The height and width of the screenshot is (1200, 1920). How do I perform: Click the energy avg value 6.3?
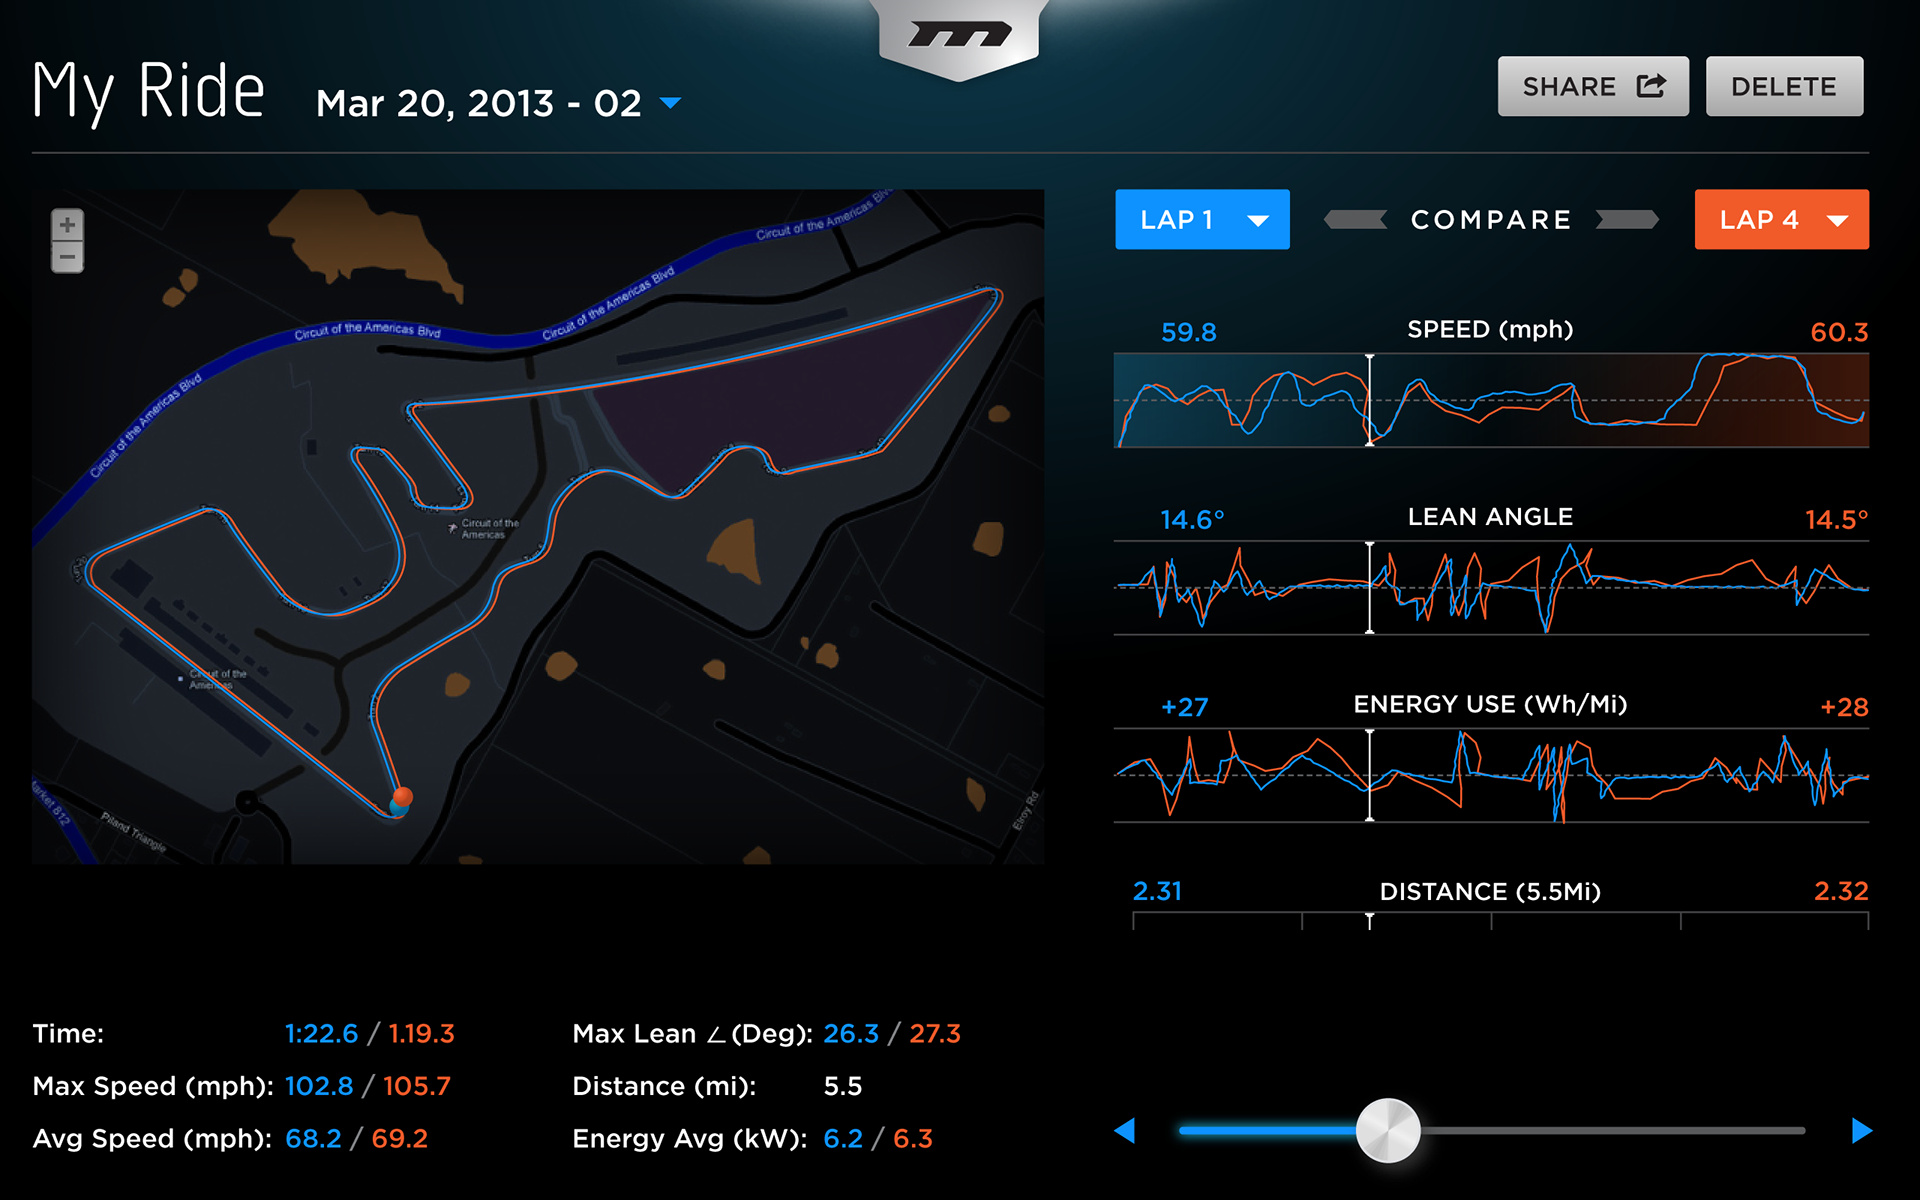point(913,1139)
